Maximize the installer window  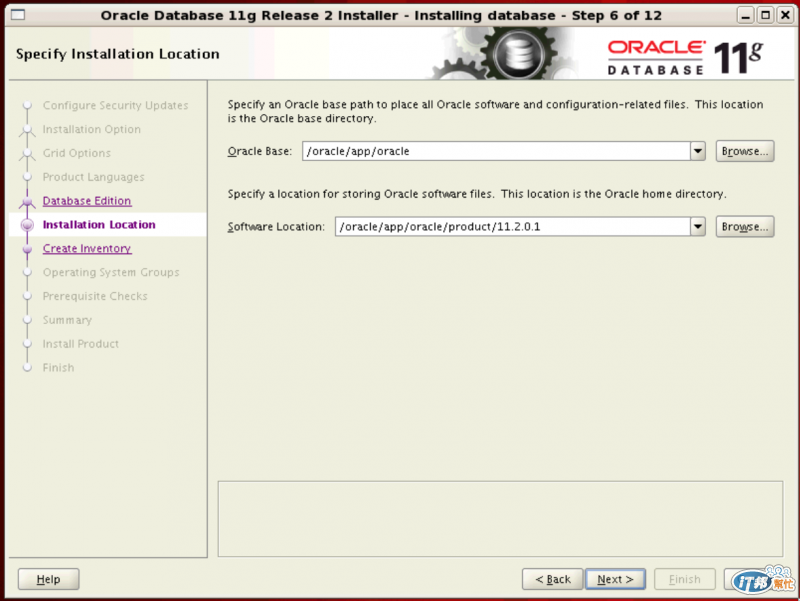coord(765,15)
